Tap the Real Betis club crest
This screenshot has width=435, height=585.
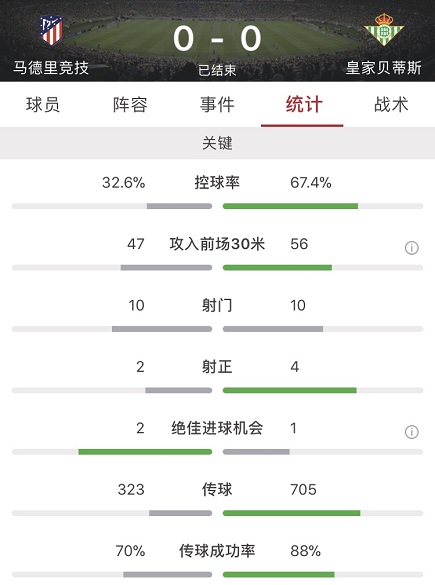384,29
